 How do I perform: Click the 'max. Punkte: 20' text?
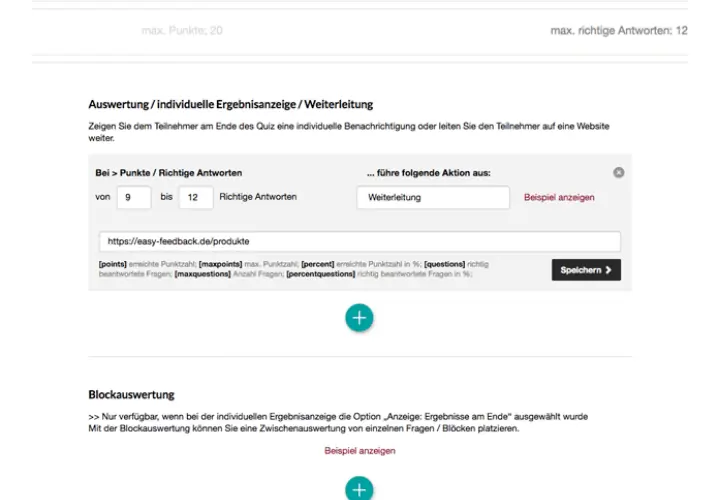[182, 31]
